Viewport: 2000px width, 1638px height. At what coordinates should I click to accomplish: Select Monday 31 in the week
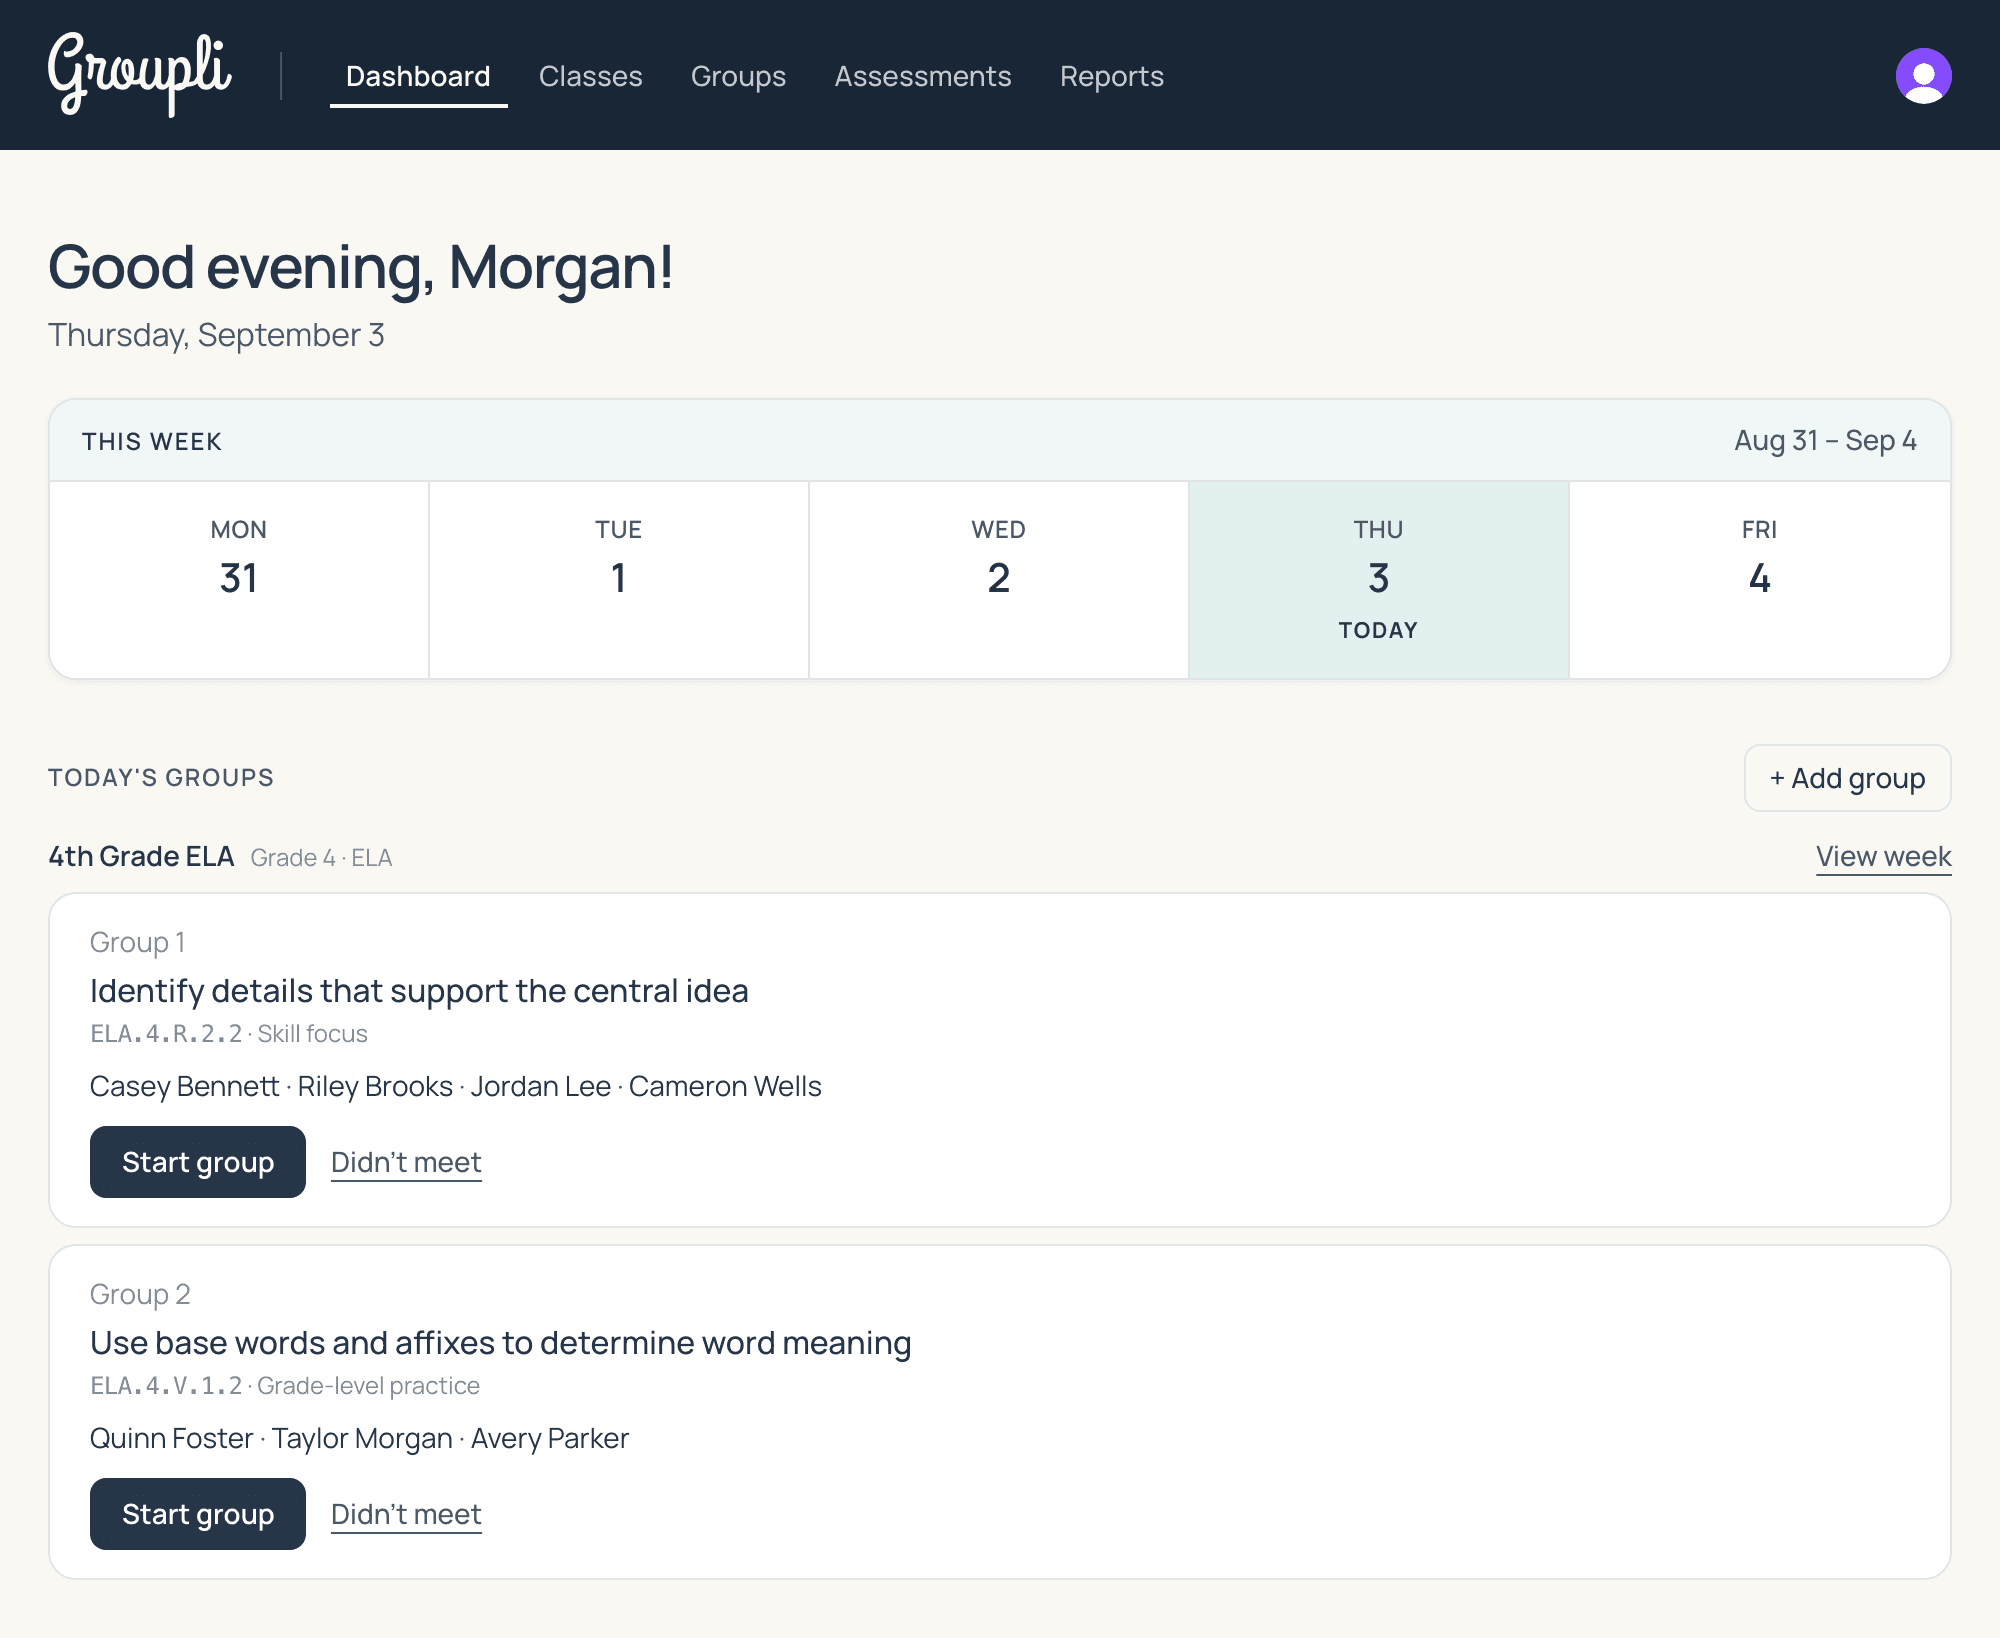(x=239, y=580)
